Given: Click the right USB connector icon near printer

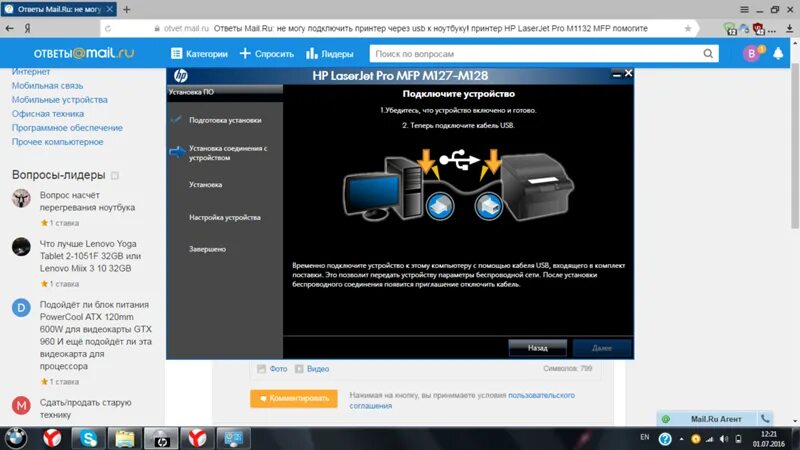Looking at the screenshot, I should [x=488, y=206].
